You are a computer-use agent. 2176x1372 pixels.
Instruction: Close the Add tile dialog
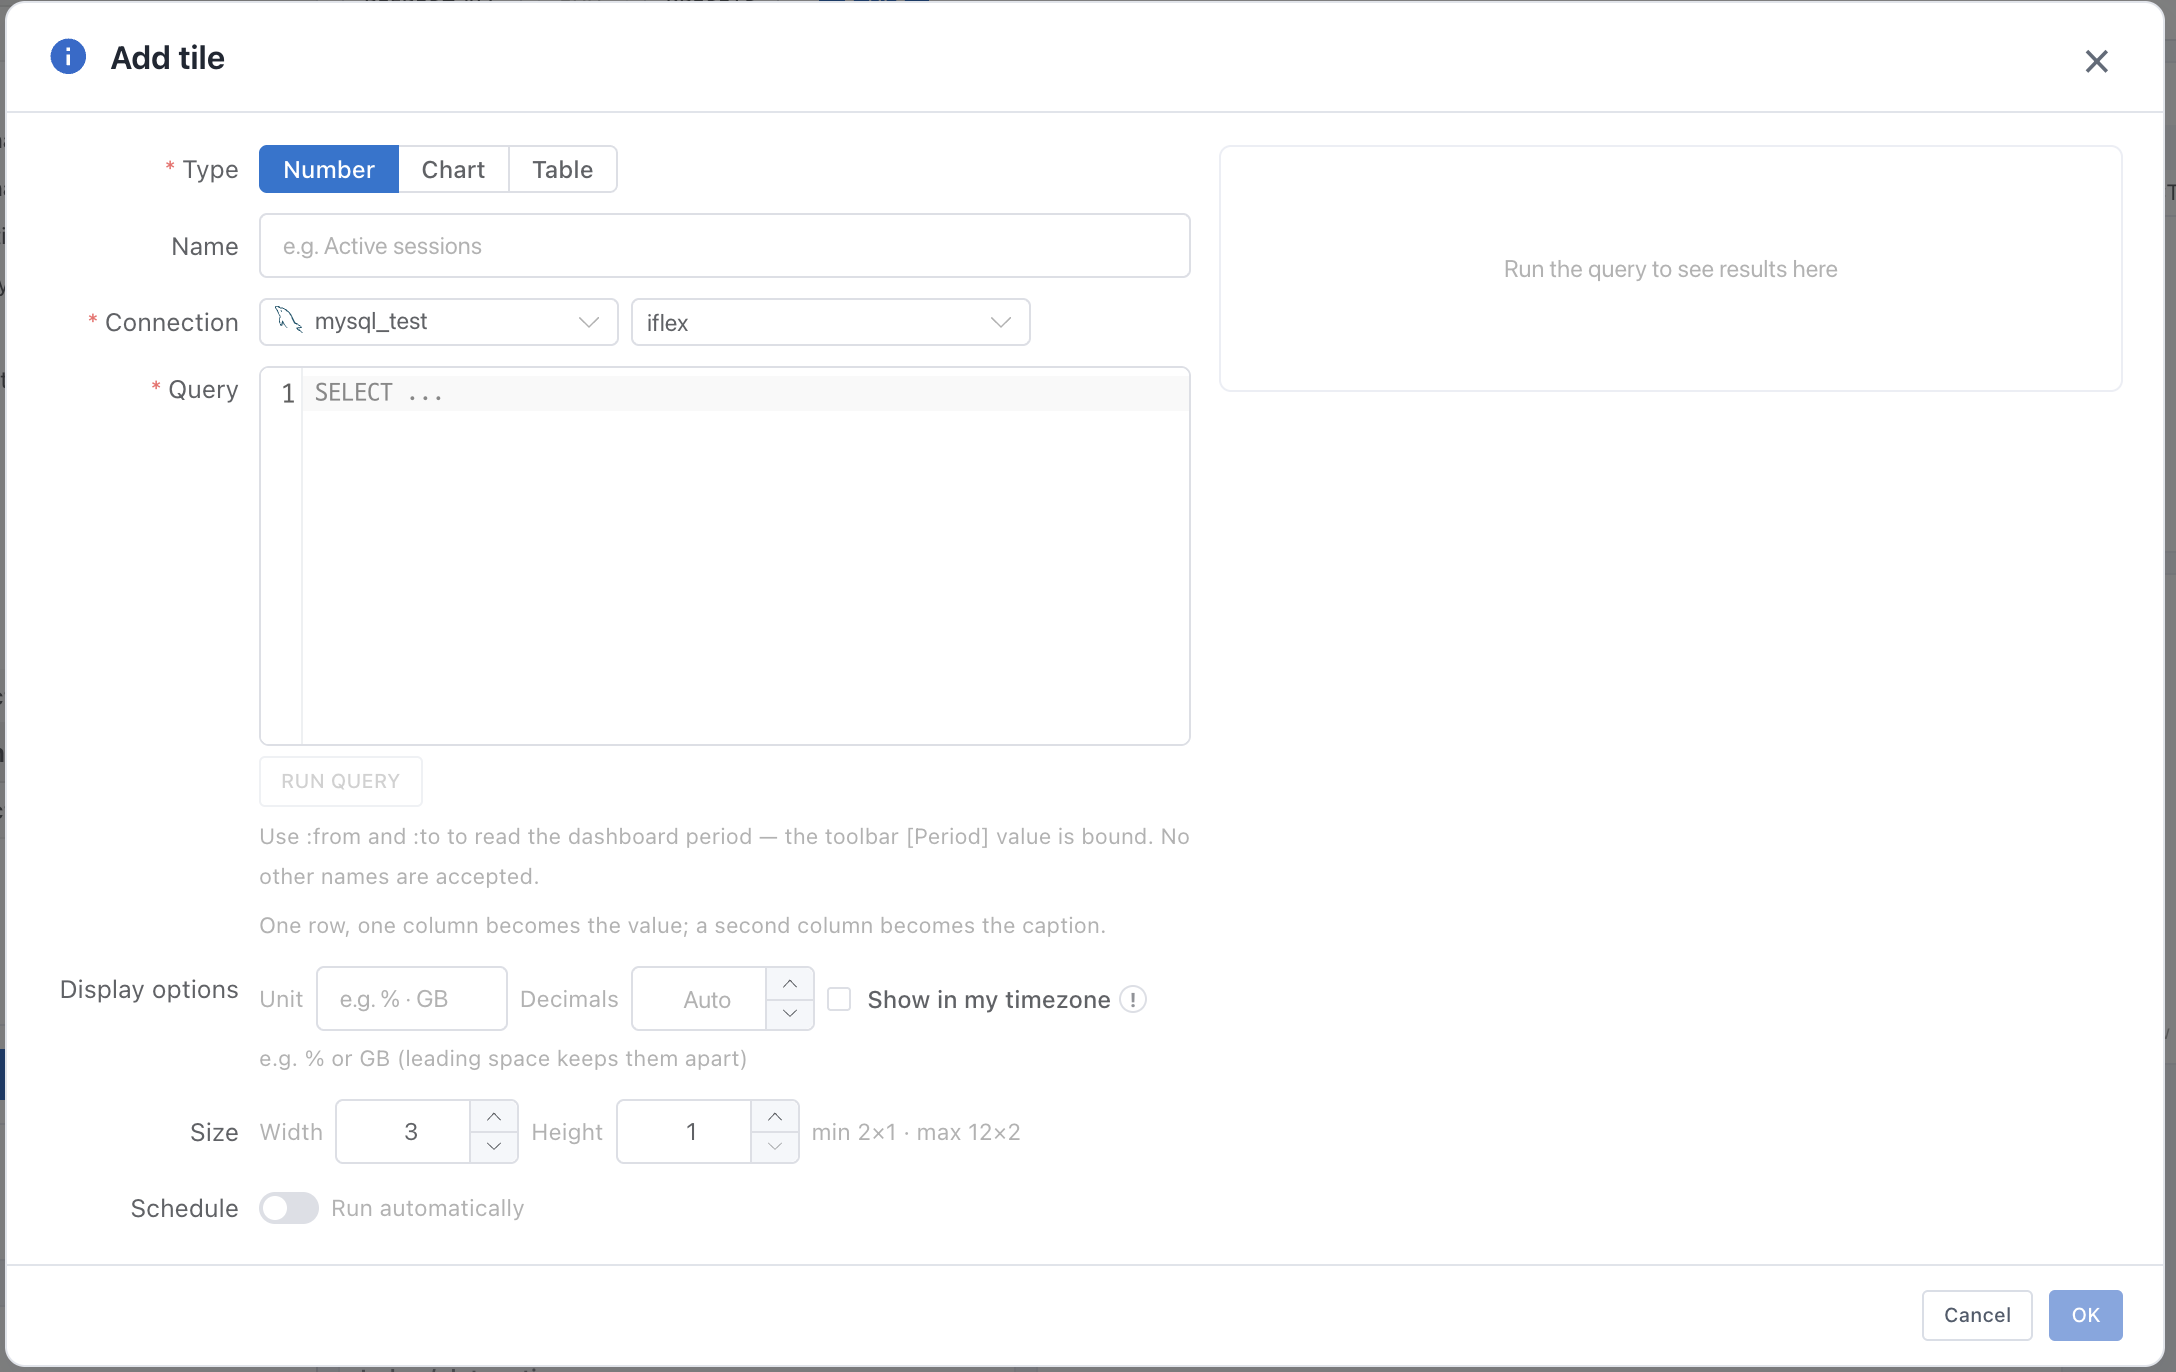(x=2096, y=61)
